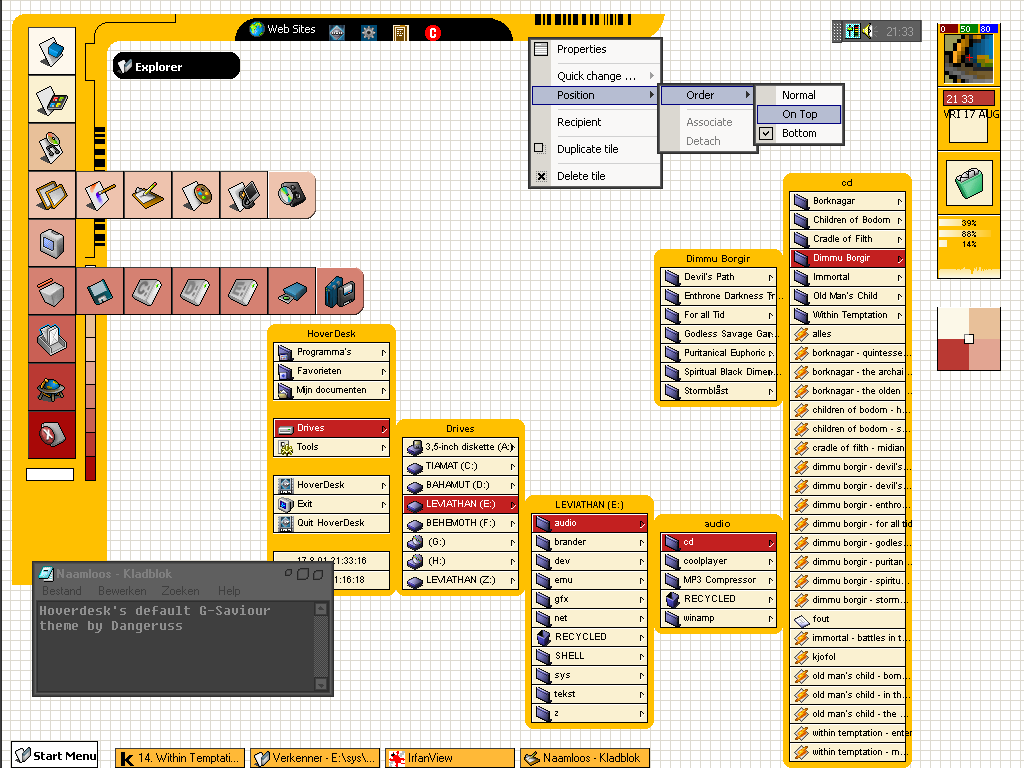Click the Explorer label icon

tap(125, 65)
